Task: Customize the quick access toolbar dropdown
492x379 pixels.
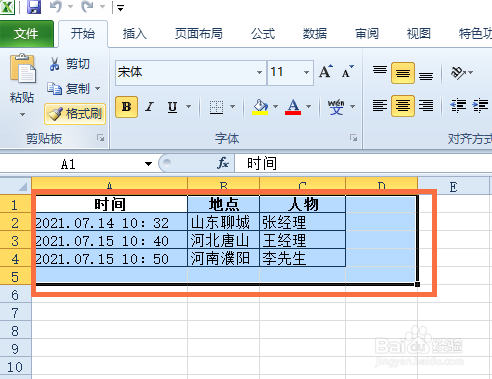Action: click(120, 8)
